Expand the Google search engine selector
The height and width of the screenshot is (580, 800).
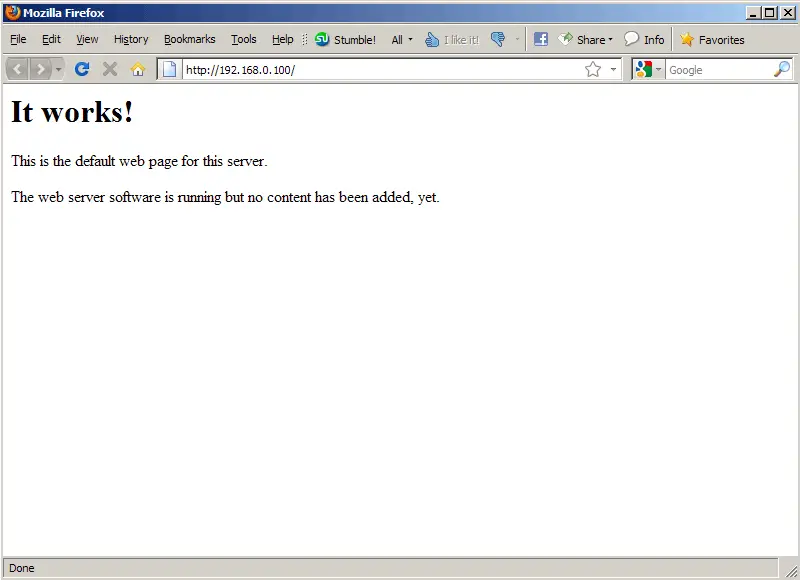[648, 69]
